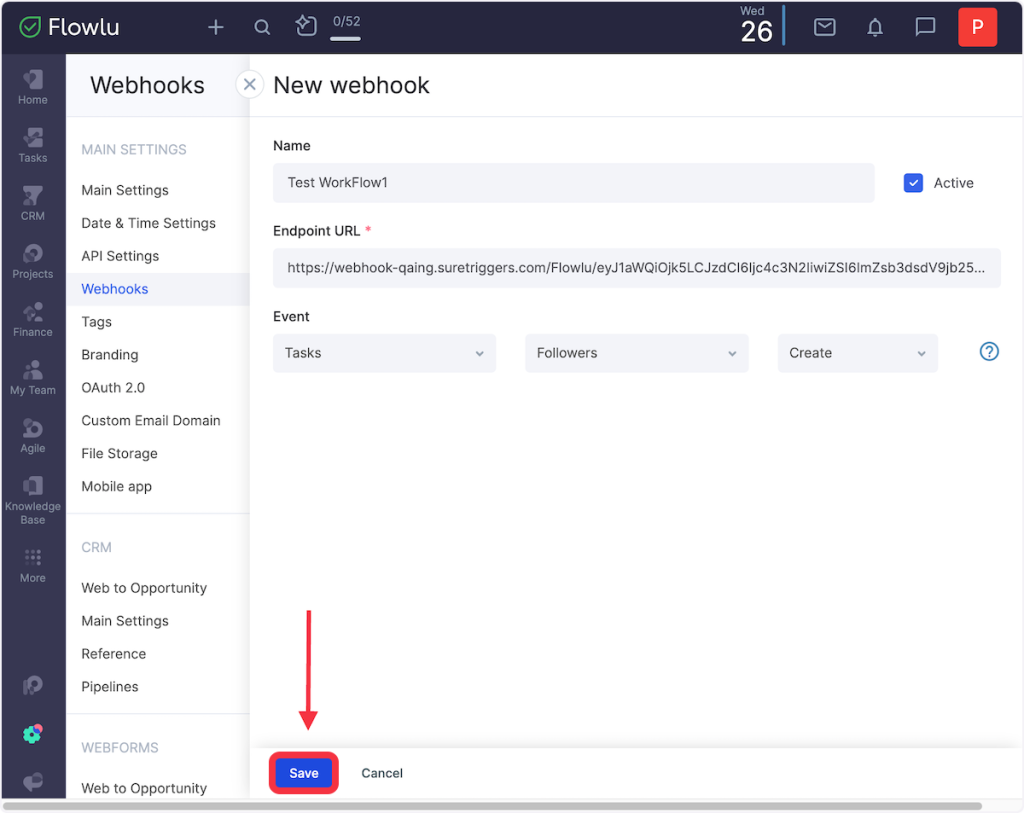Open notifications bell icon
Screen dimensions: 1024x813
tap(875, 27)
